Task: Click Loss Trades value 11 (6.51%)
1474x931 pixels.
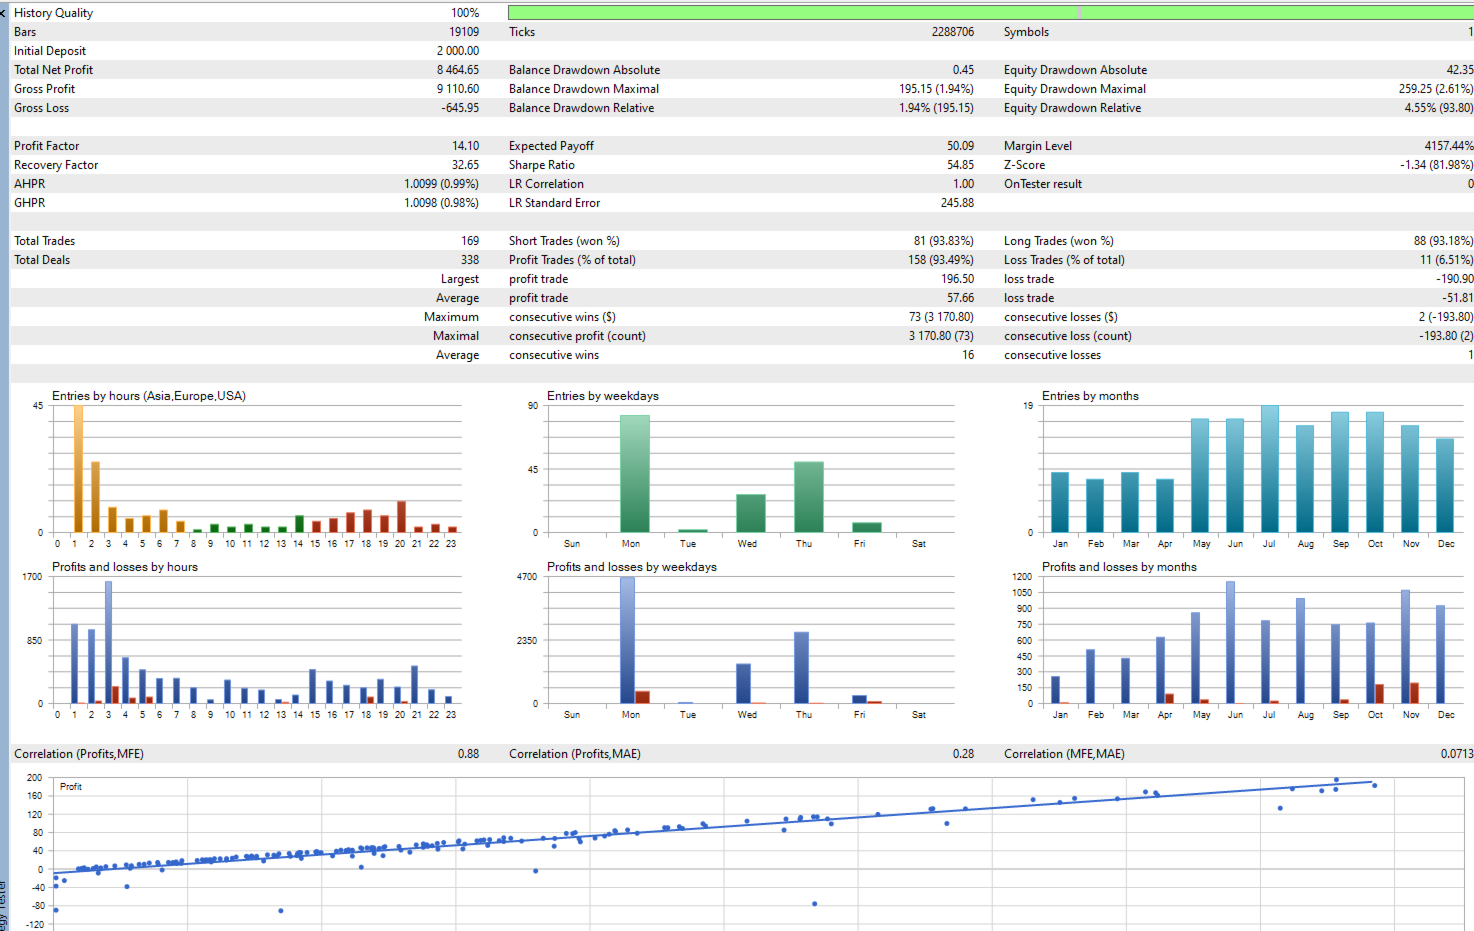Action: pyautogui.click(x=1447, y=260)
